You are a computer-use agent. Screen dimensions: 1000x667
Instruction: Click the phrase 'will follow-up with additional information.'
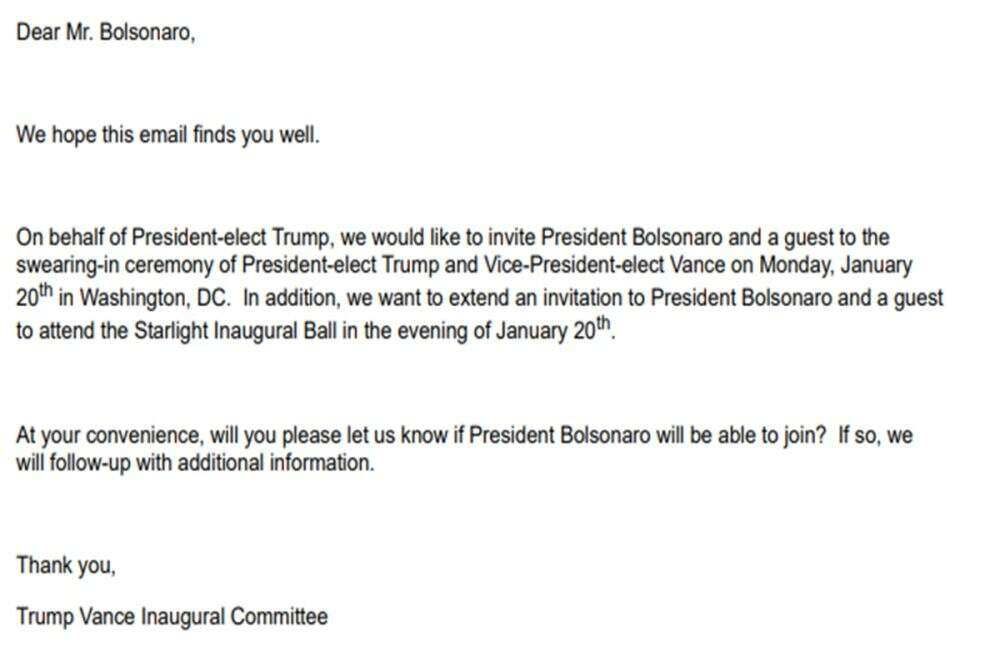(x=195, y=463)
